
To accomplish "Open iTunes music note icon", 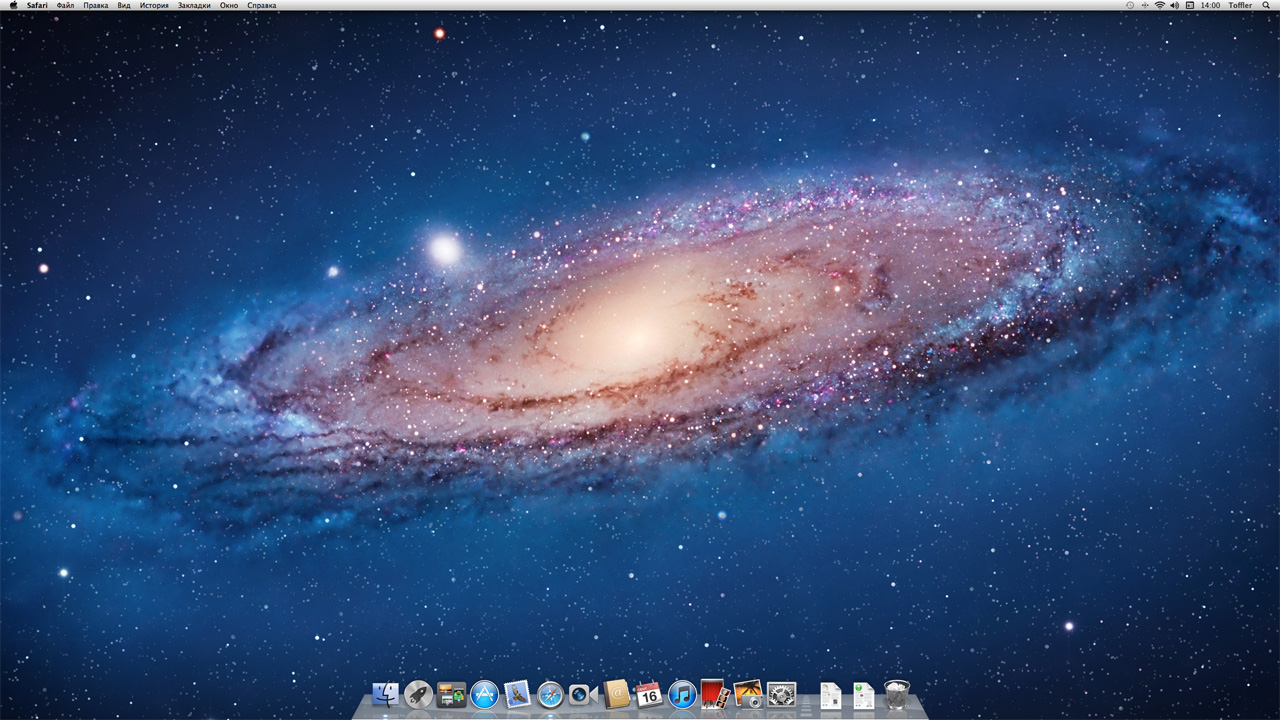I will tap(682, 694).
